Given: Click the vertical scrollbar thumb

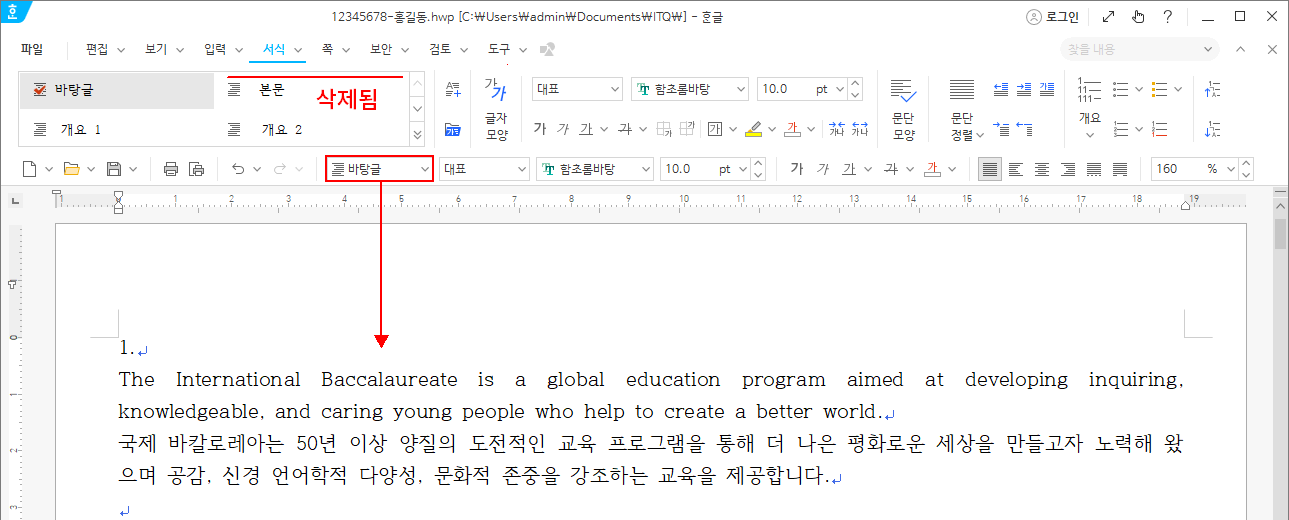Looking at the screenshot, I should (x=1280, y=233).
